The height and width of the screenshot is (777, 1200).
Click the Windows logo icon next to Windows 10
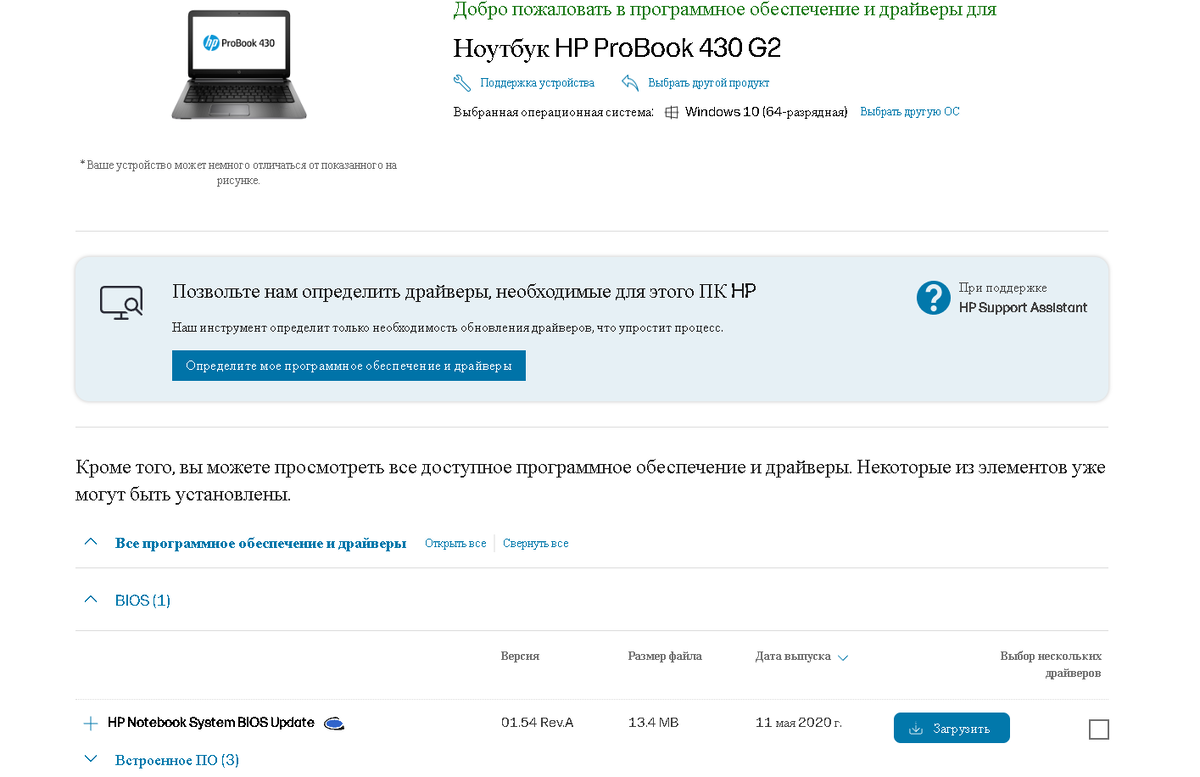click(672, 112)
